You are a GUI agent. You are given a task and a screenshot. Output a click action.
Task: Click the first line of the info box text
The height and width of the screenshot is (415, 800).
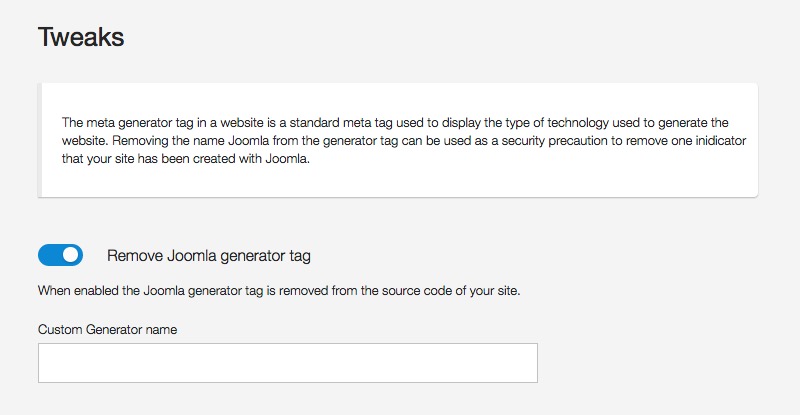[x=395, y=123]
